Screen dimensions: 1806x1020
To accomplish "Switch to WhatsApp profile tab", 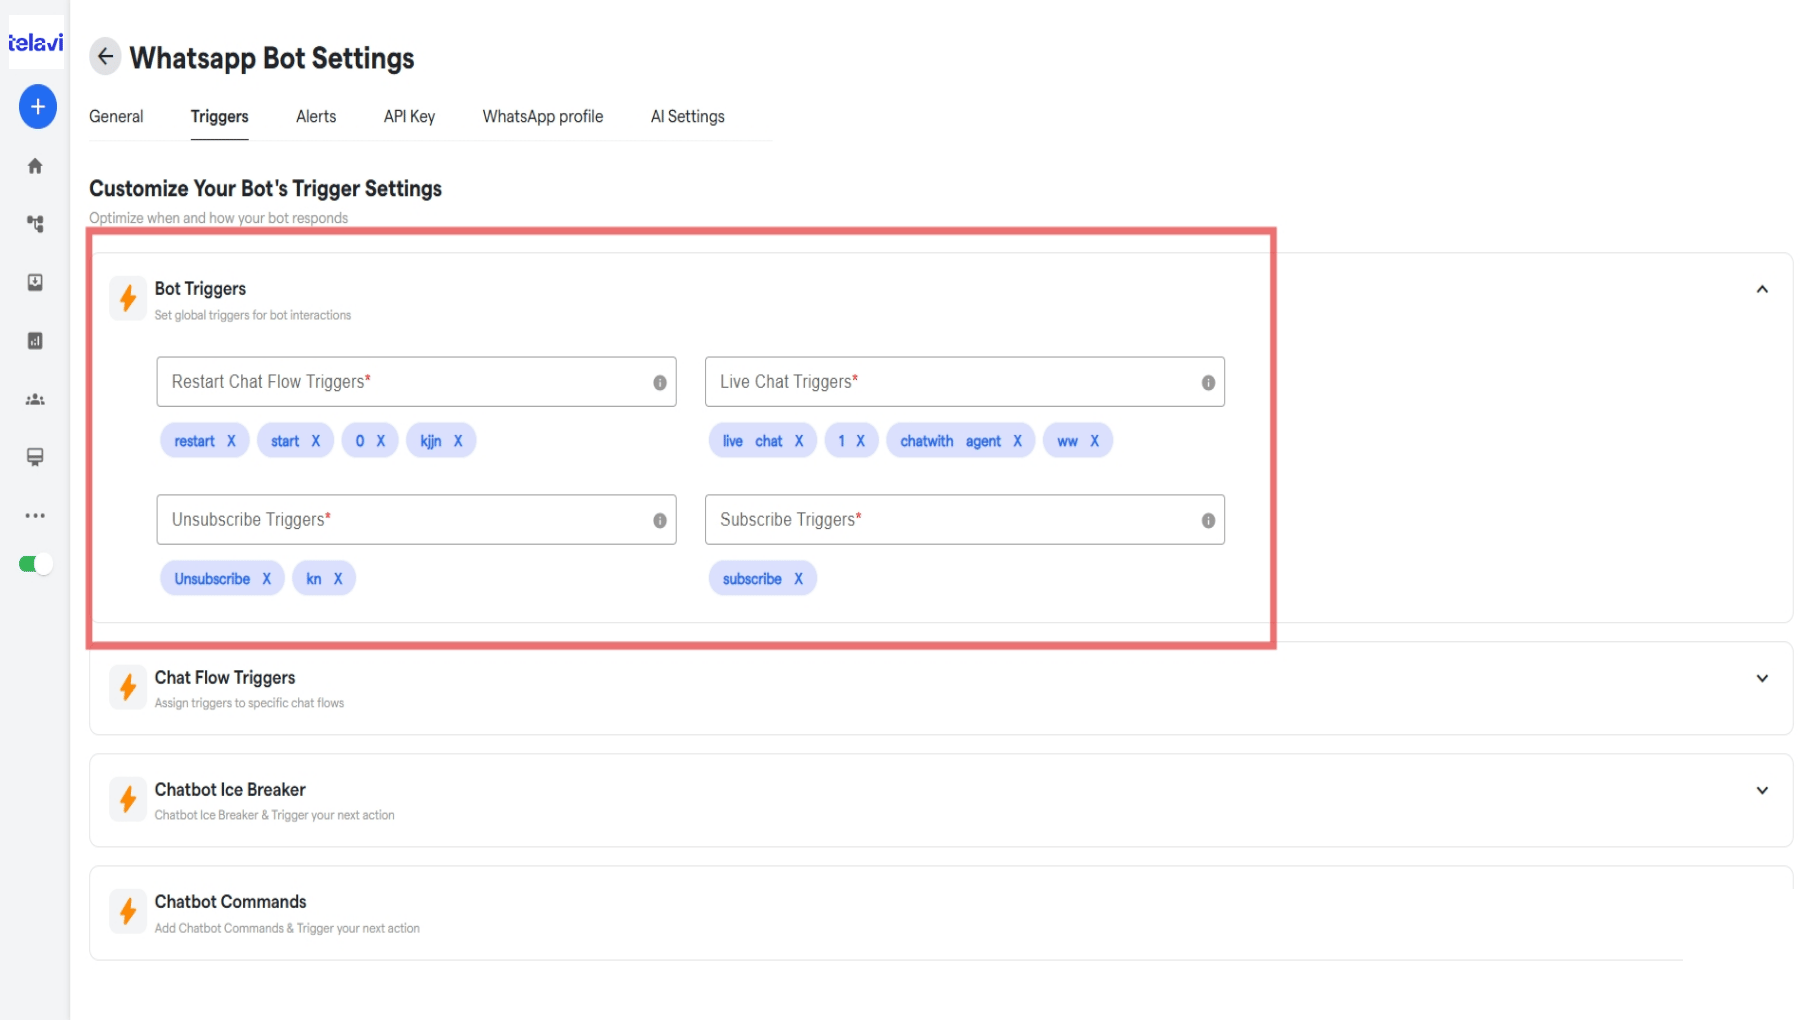I will [543, 117].
